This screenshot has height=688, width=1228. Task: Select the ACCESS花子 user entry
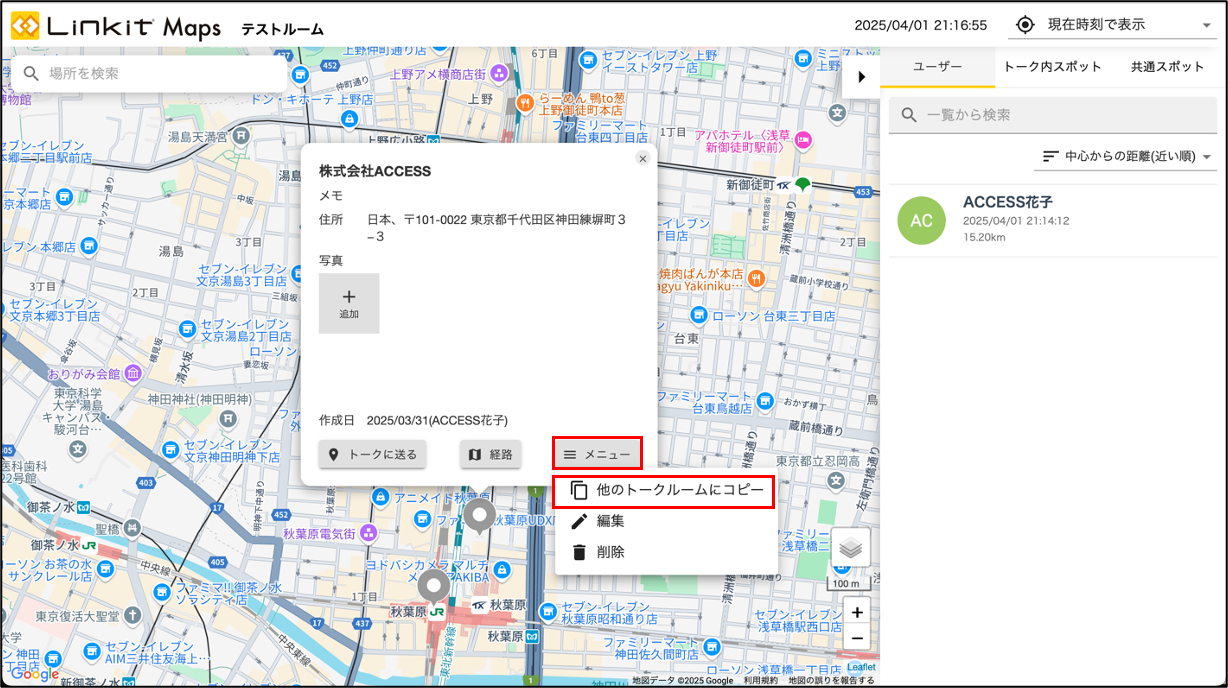[1053, 220]
